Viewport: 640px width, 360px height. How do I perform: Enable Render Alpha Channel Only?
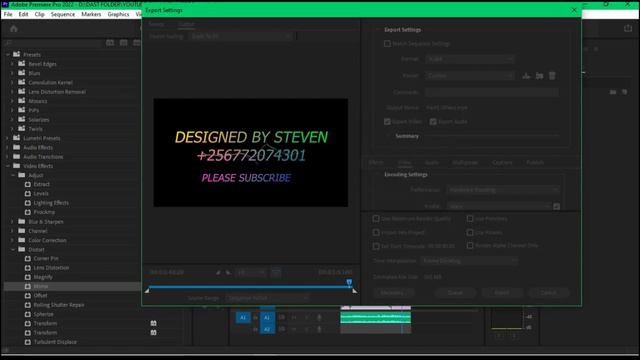pyautogui.click(x=470, y=246)
